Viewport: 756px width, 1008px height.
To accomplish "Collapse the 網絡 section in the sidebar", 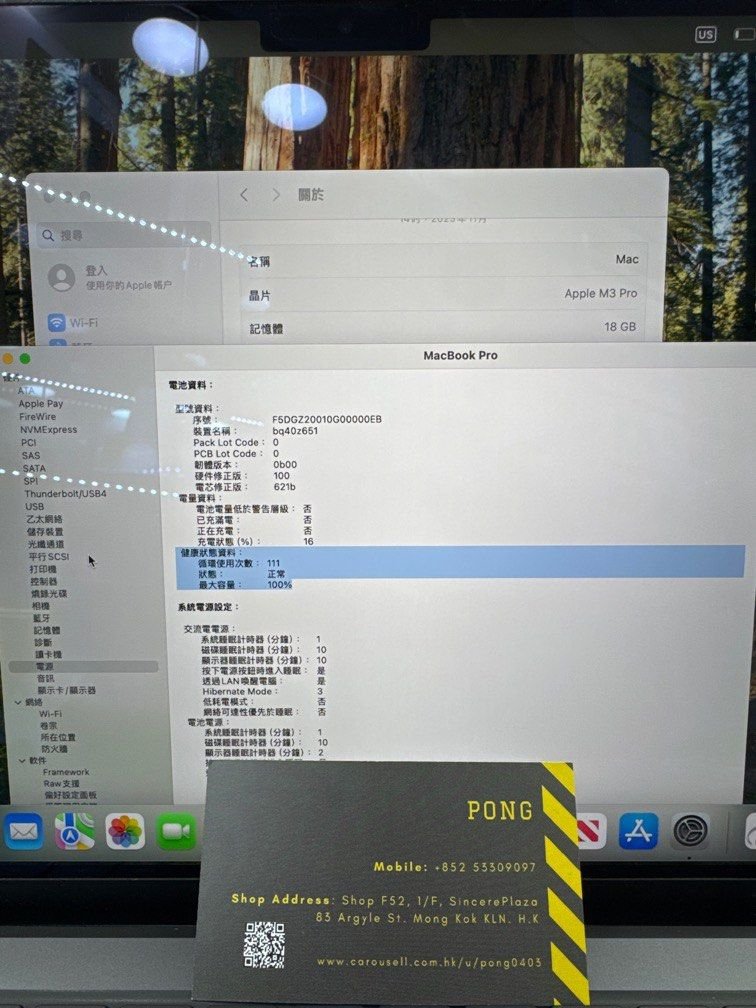I will click(x=18, y=703).
